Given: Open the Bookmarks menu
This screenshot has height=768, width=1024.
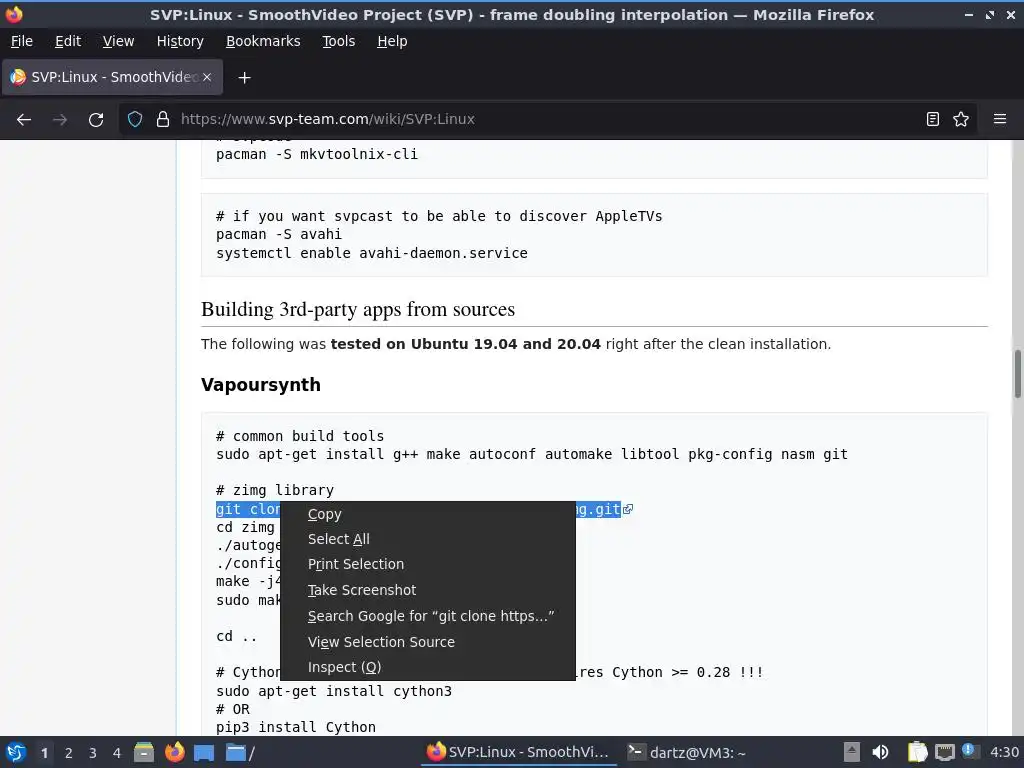Looking at the screenshot, I should (x=263, y=41).
